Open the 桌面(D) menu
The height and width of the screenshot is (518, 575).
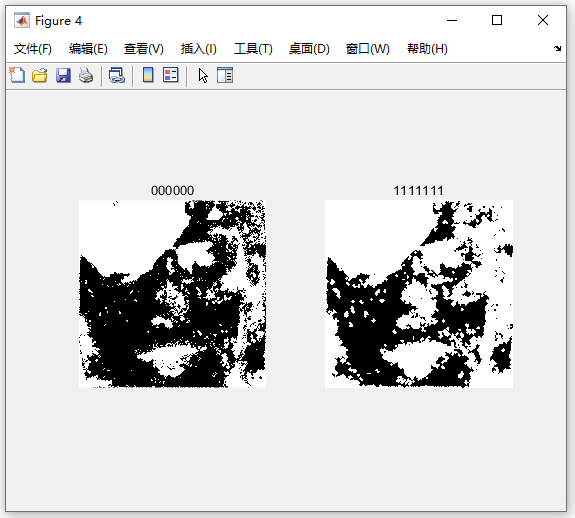pos(309,49)
